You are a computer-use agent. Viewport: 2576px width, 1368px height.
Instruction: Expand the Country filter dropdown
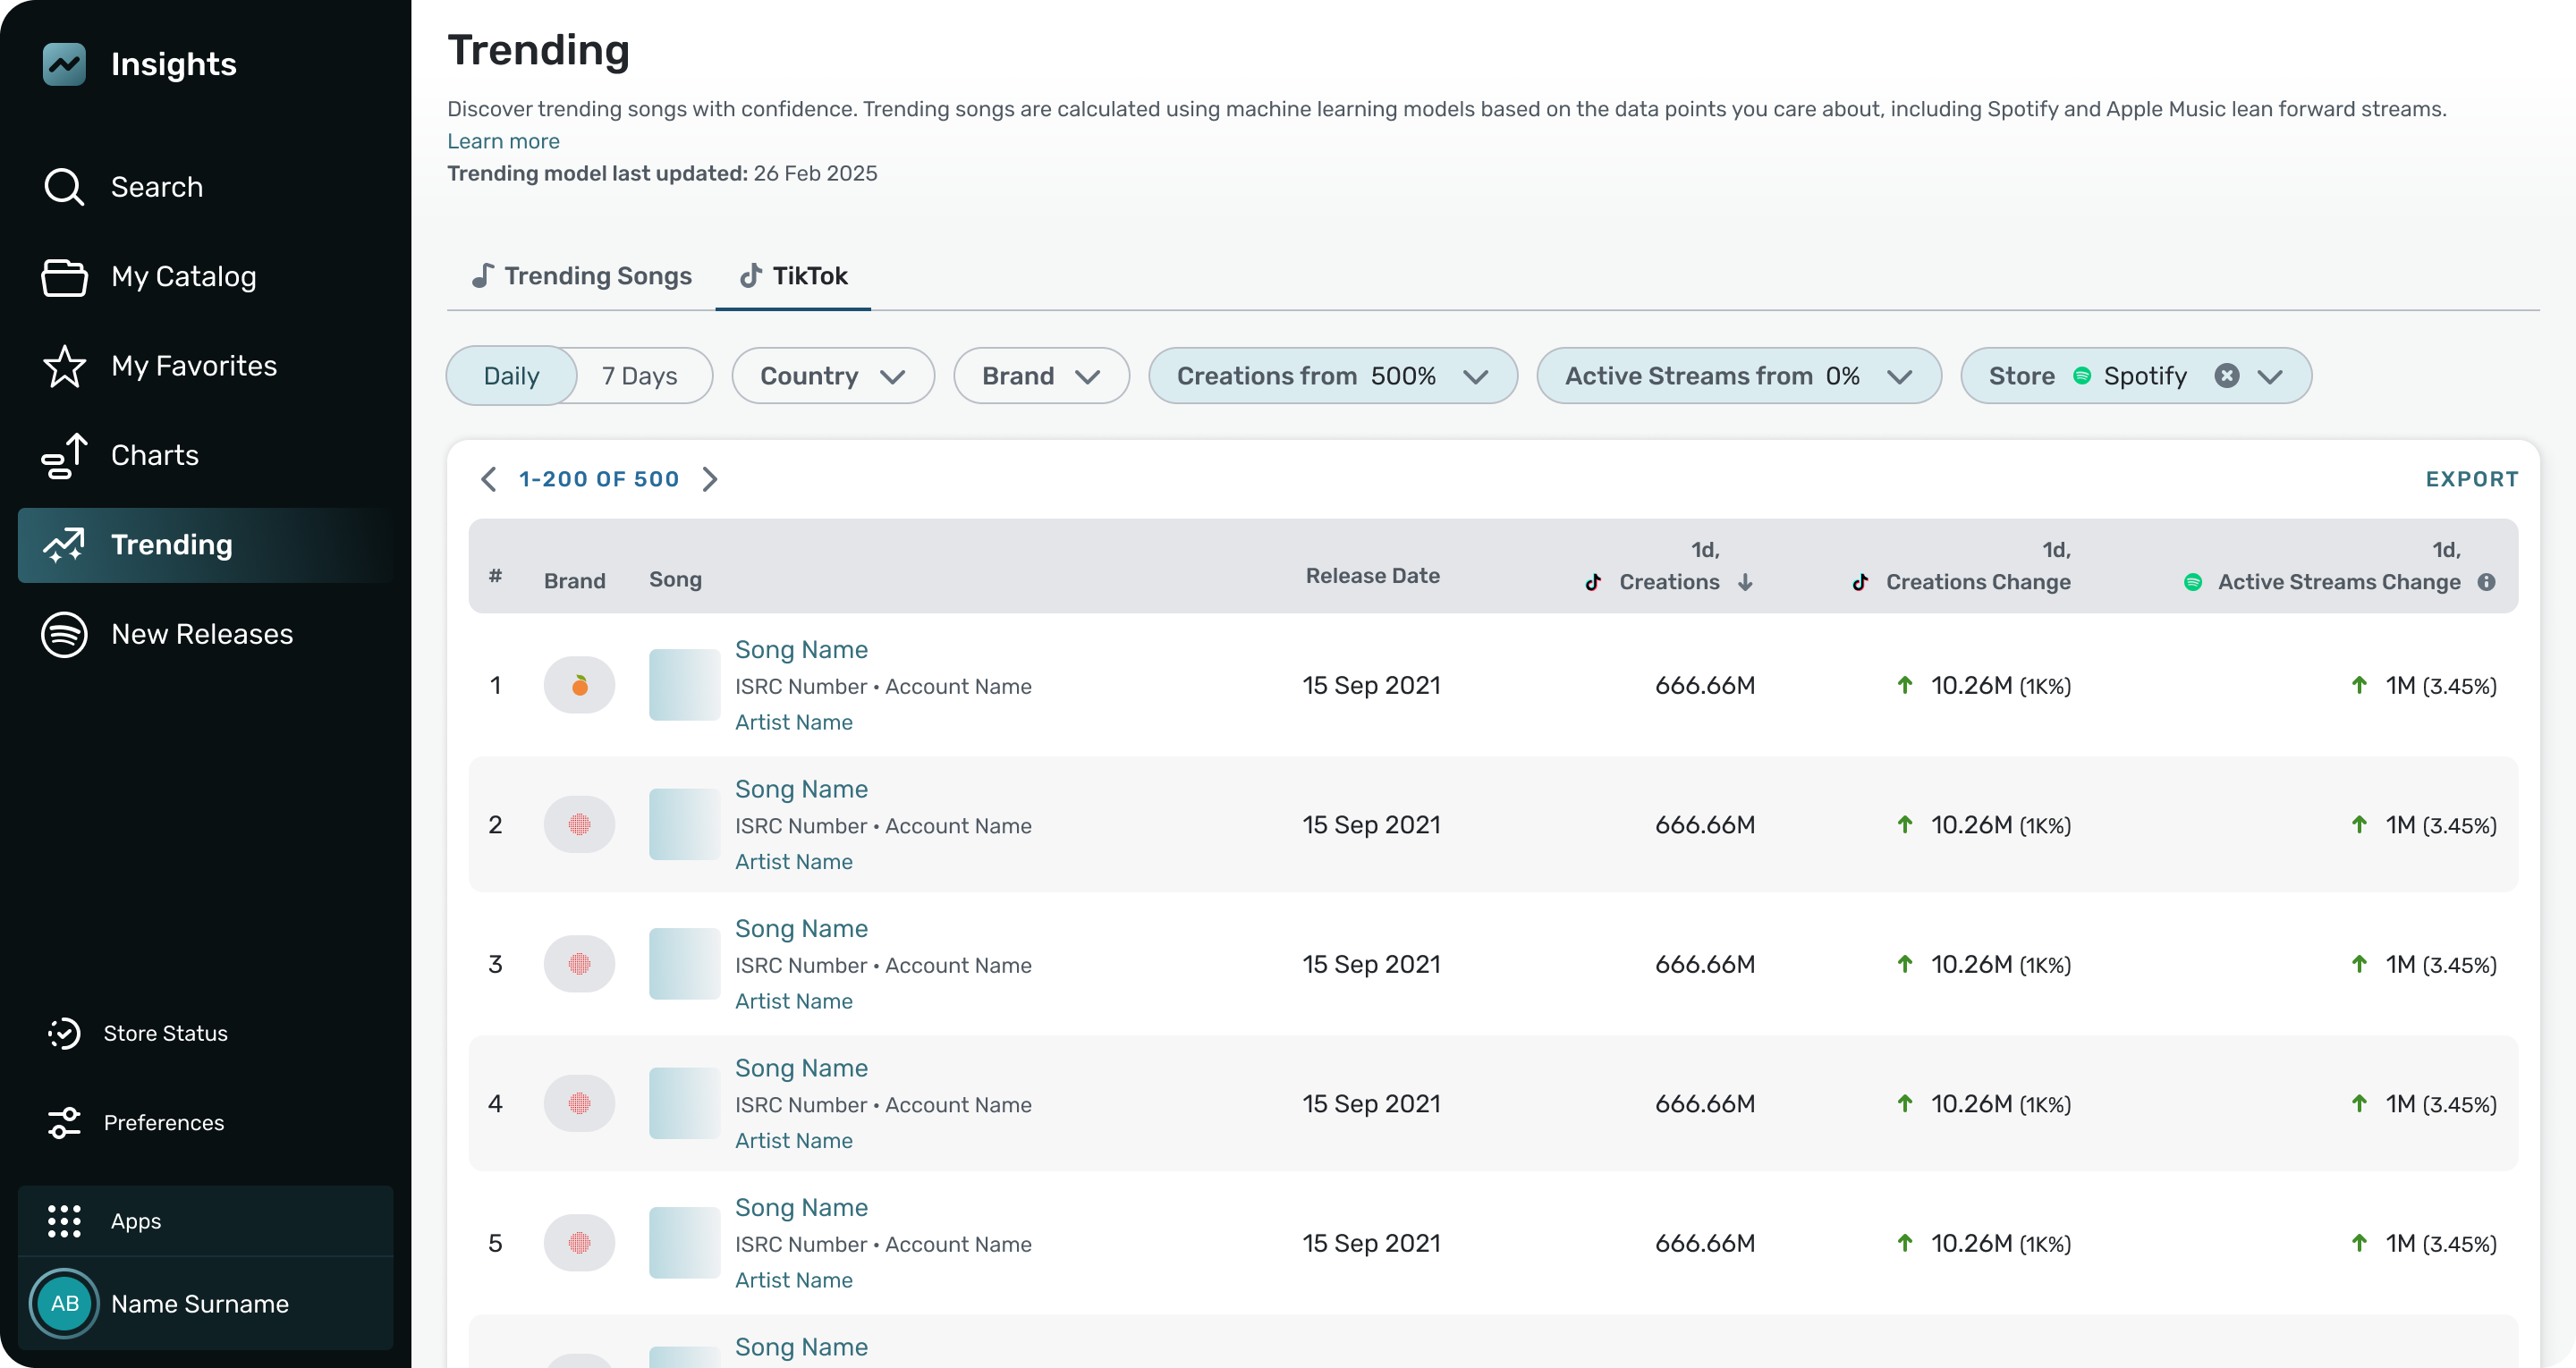click(x=832, y=376)
